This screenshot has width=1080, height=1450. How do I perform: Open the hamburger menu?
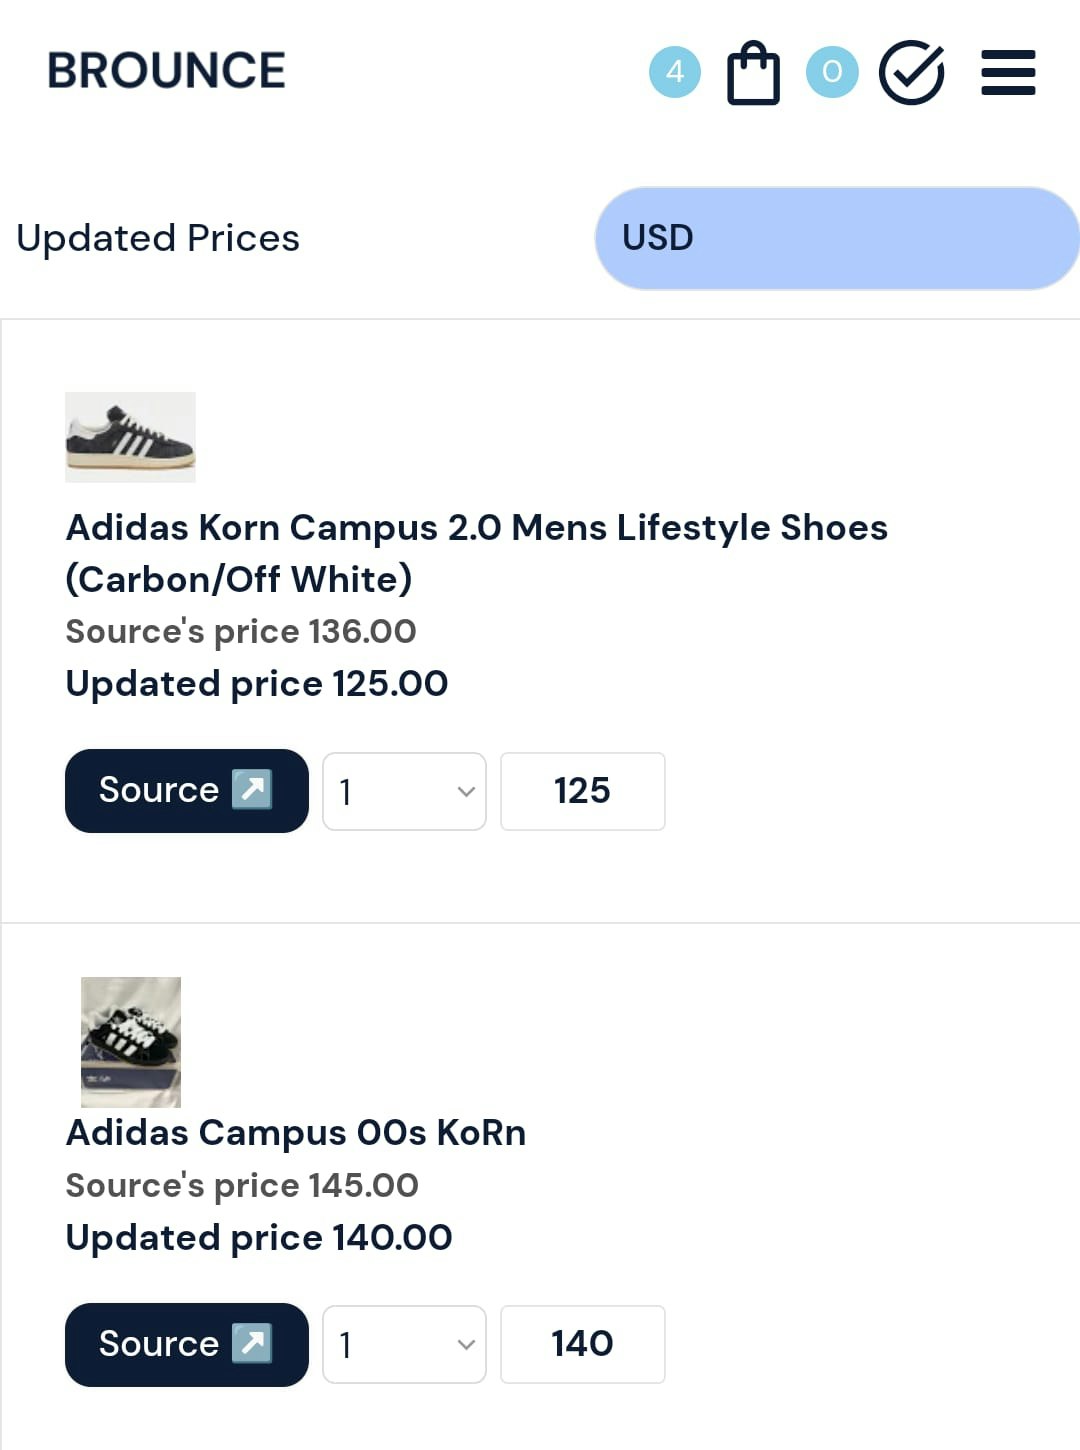[x=1008, y=72]
